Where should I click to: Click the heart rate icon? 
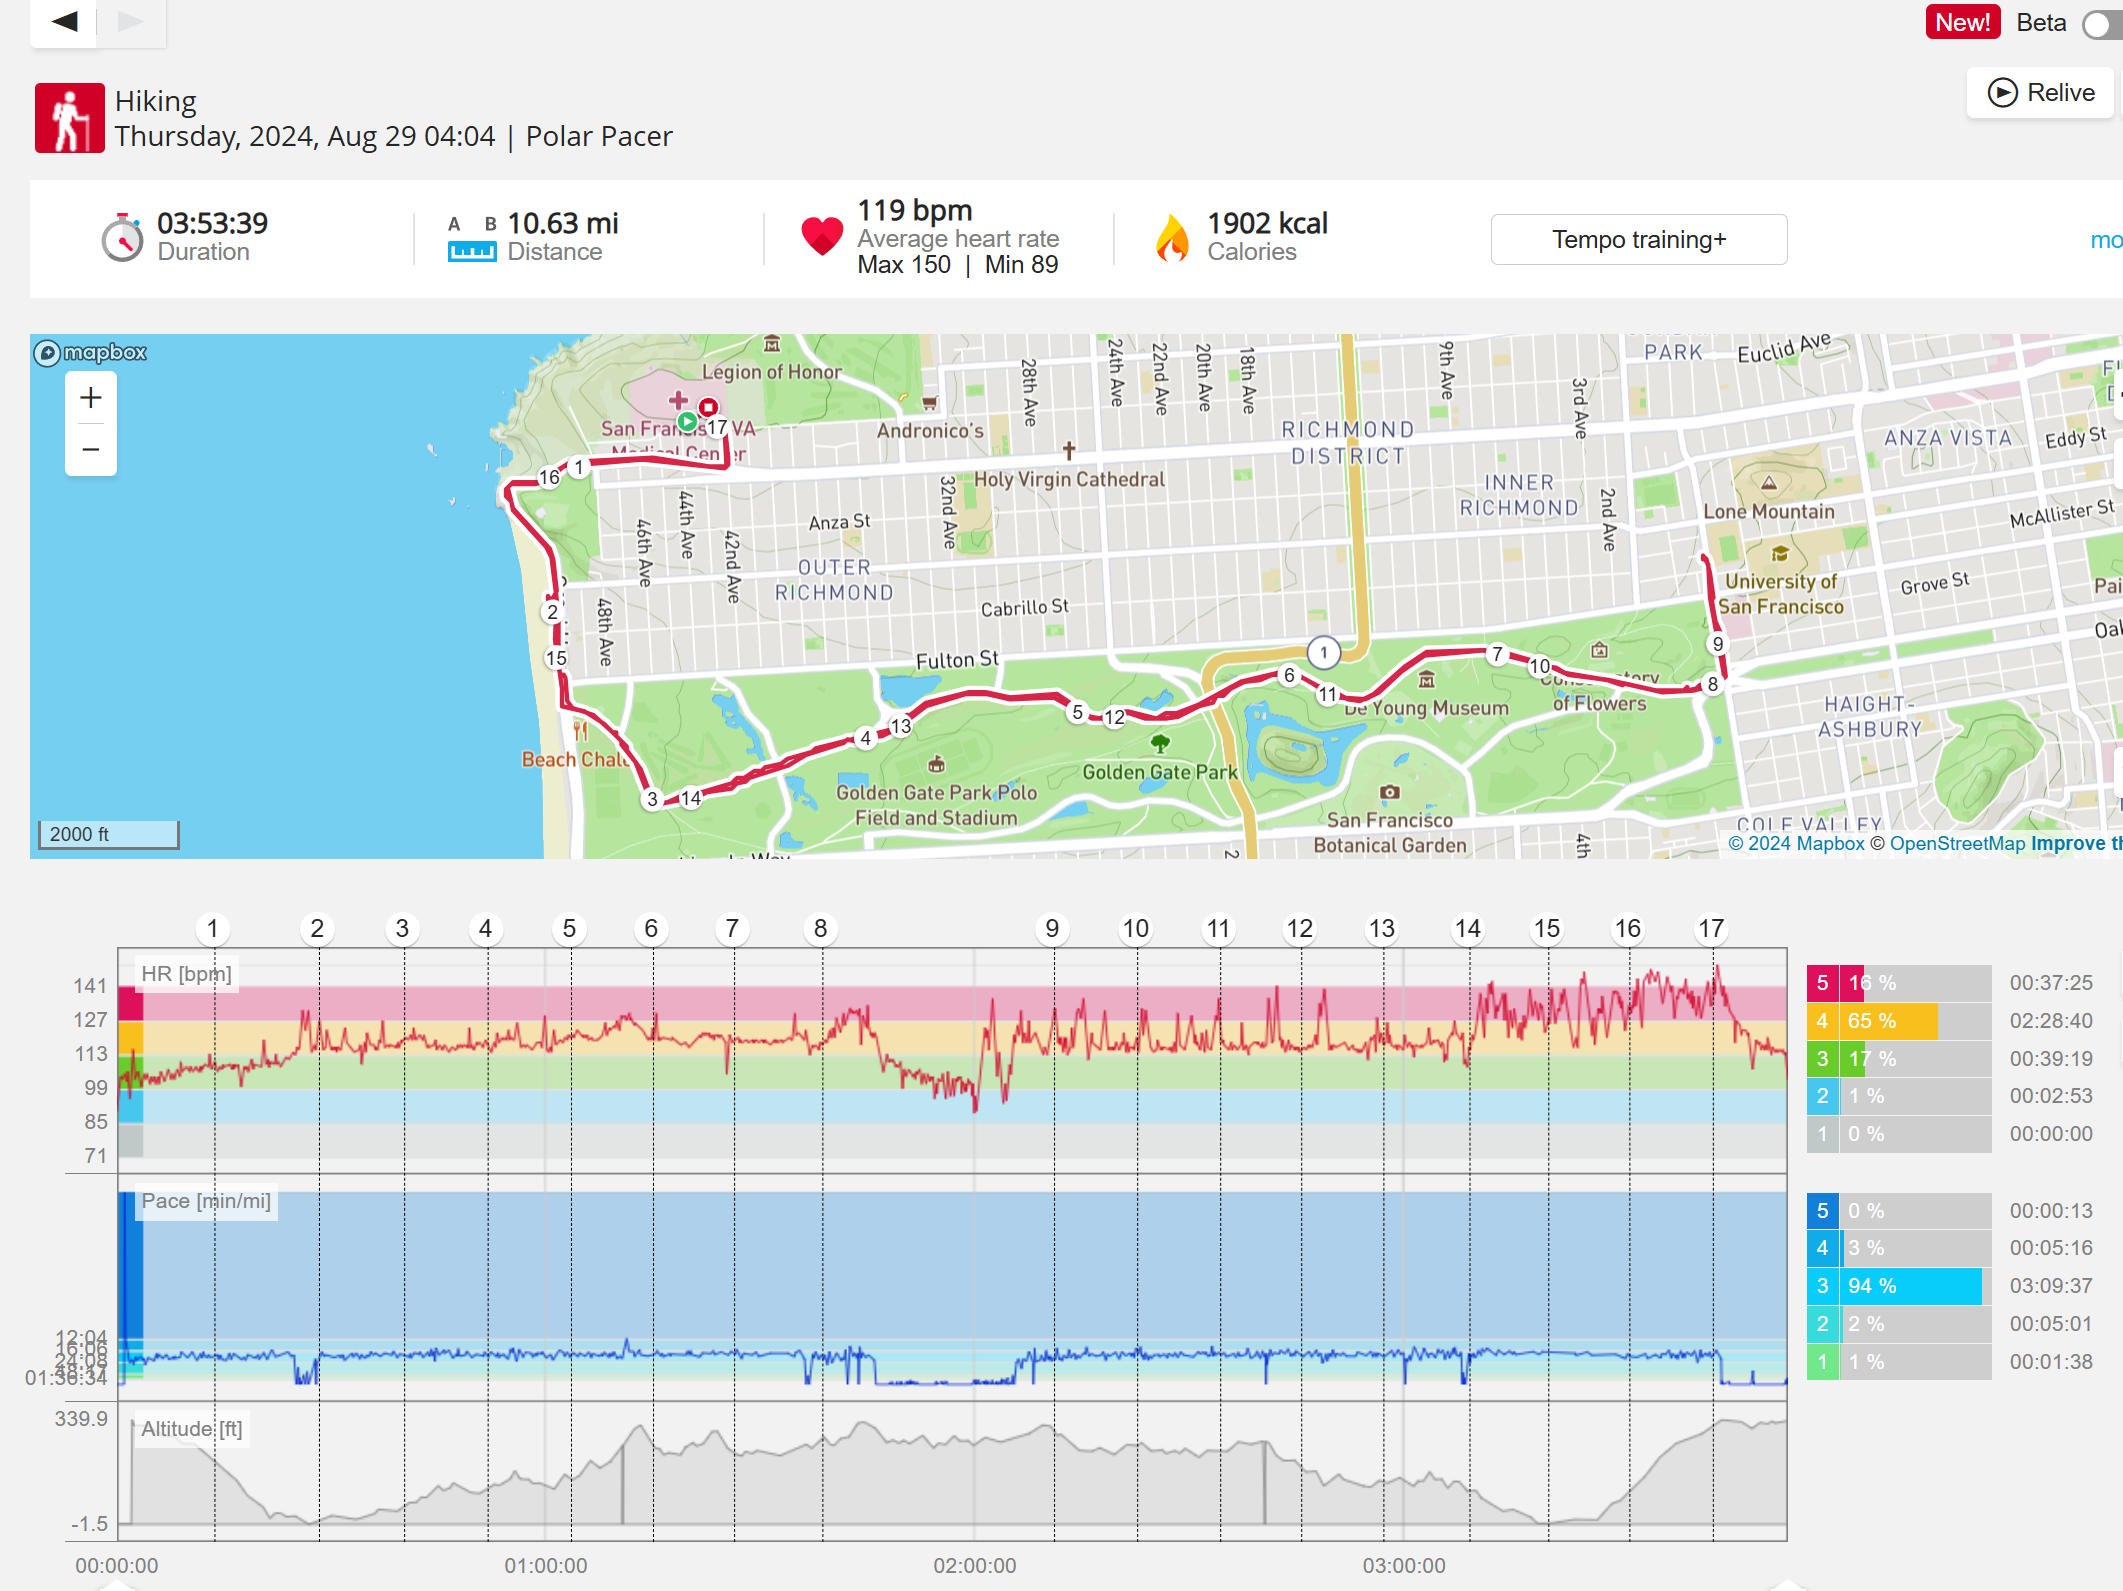(822, 237)
